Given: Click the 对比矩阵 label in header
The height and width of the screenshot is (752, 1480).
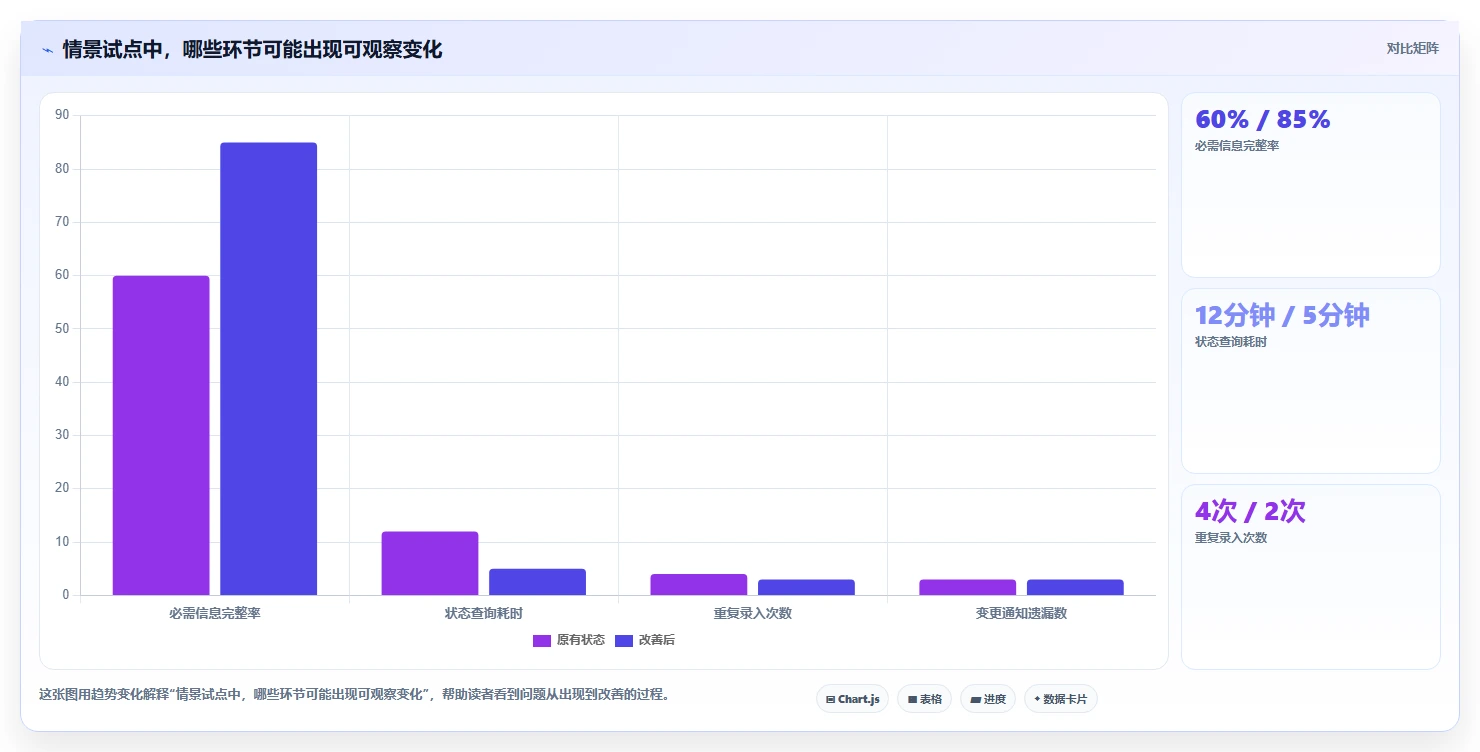Looking at the screenshot, I should 1412,49.
